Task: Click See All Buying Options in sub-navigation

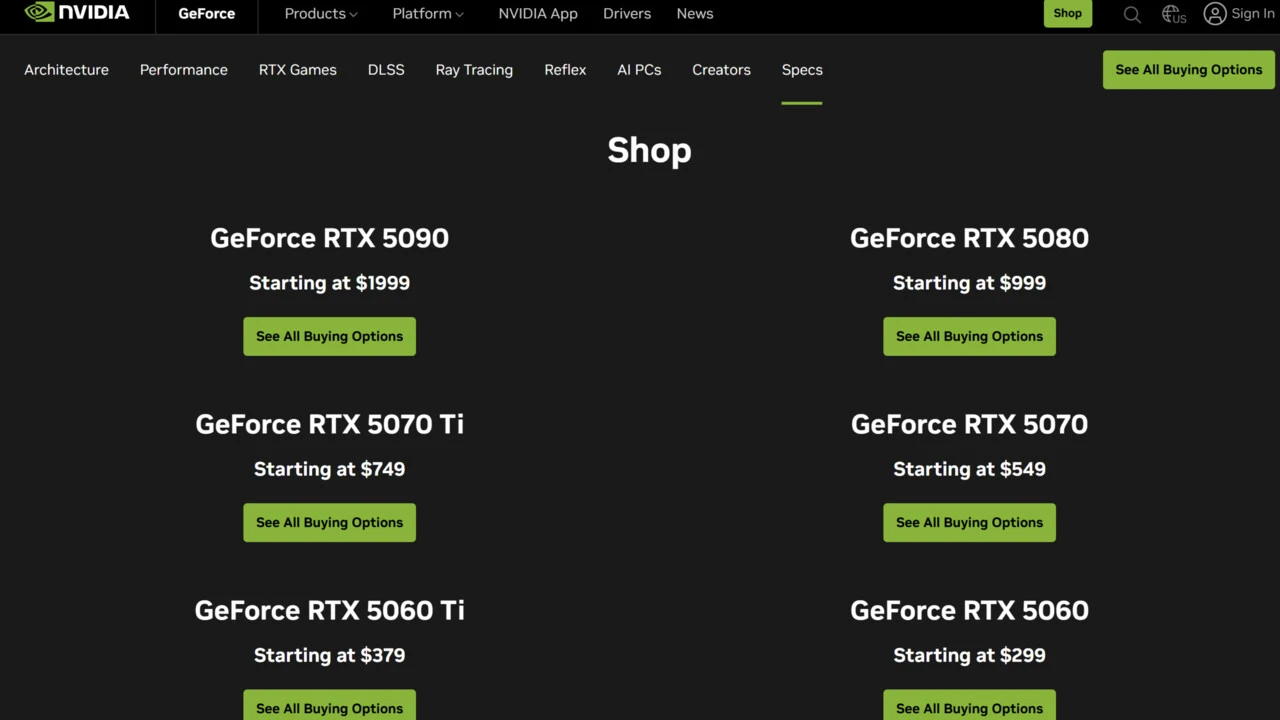Action: click(1189, 70)
